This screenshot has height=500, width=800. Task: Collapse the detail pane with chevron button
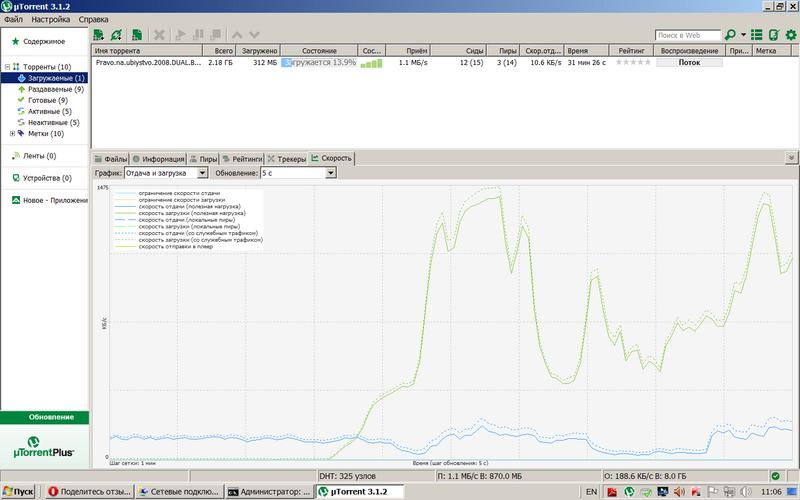791,158
